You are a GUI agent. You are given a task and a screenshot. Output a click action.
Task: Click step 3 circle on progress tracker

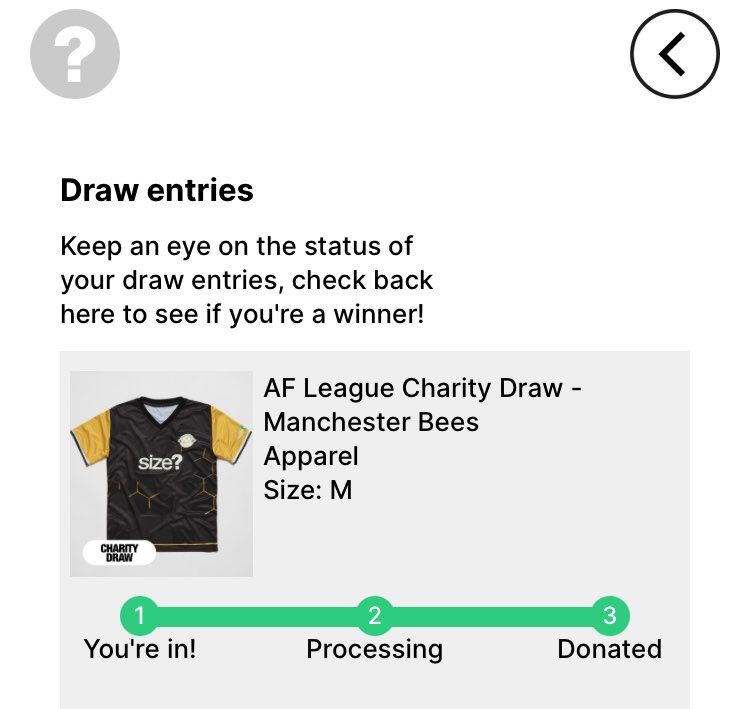click(610, 616)
